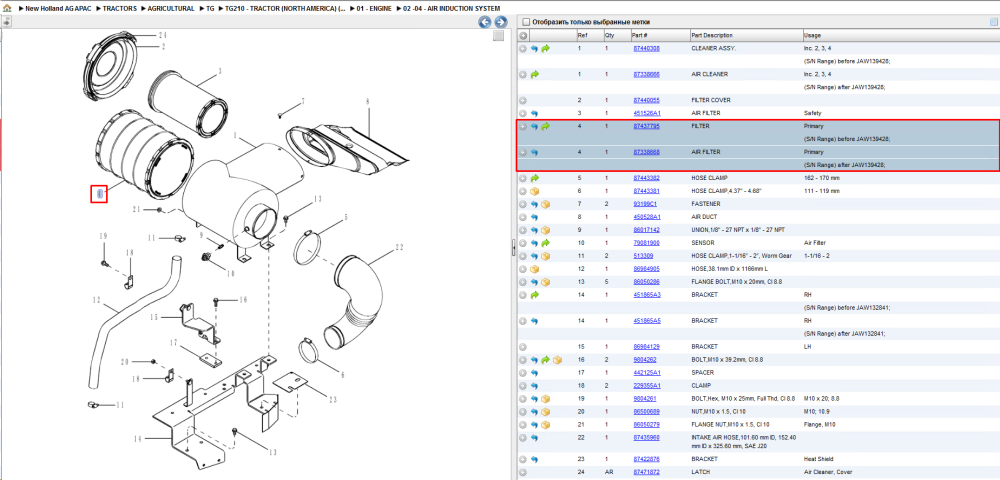
Task: Click callout 22 on the diagram
Action: click(399, 247)
